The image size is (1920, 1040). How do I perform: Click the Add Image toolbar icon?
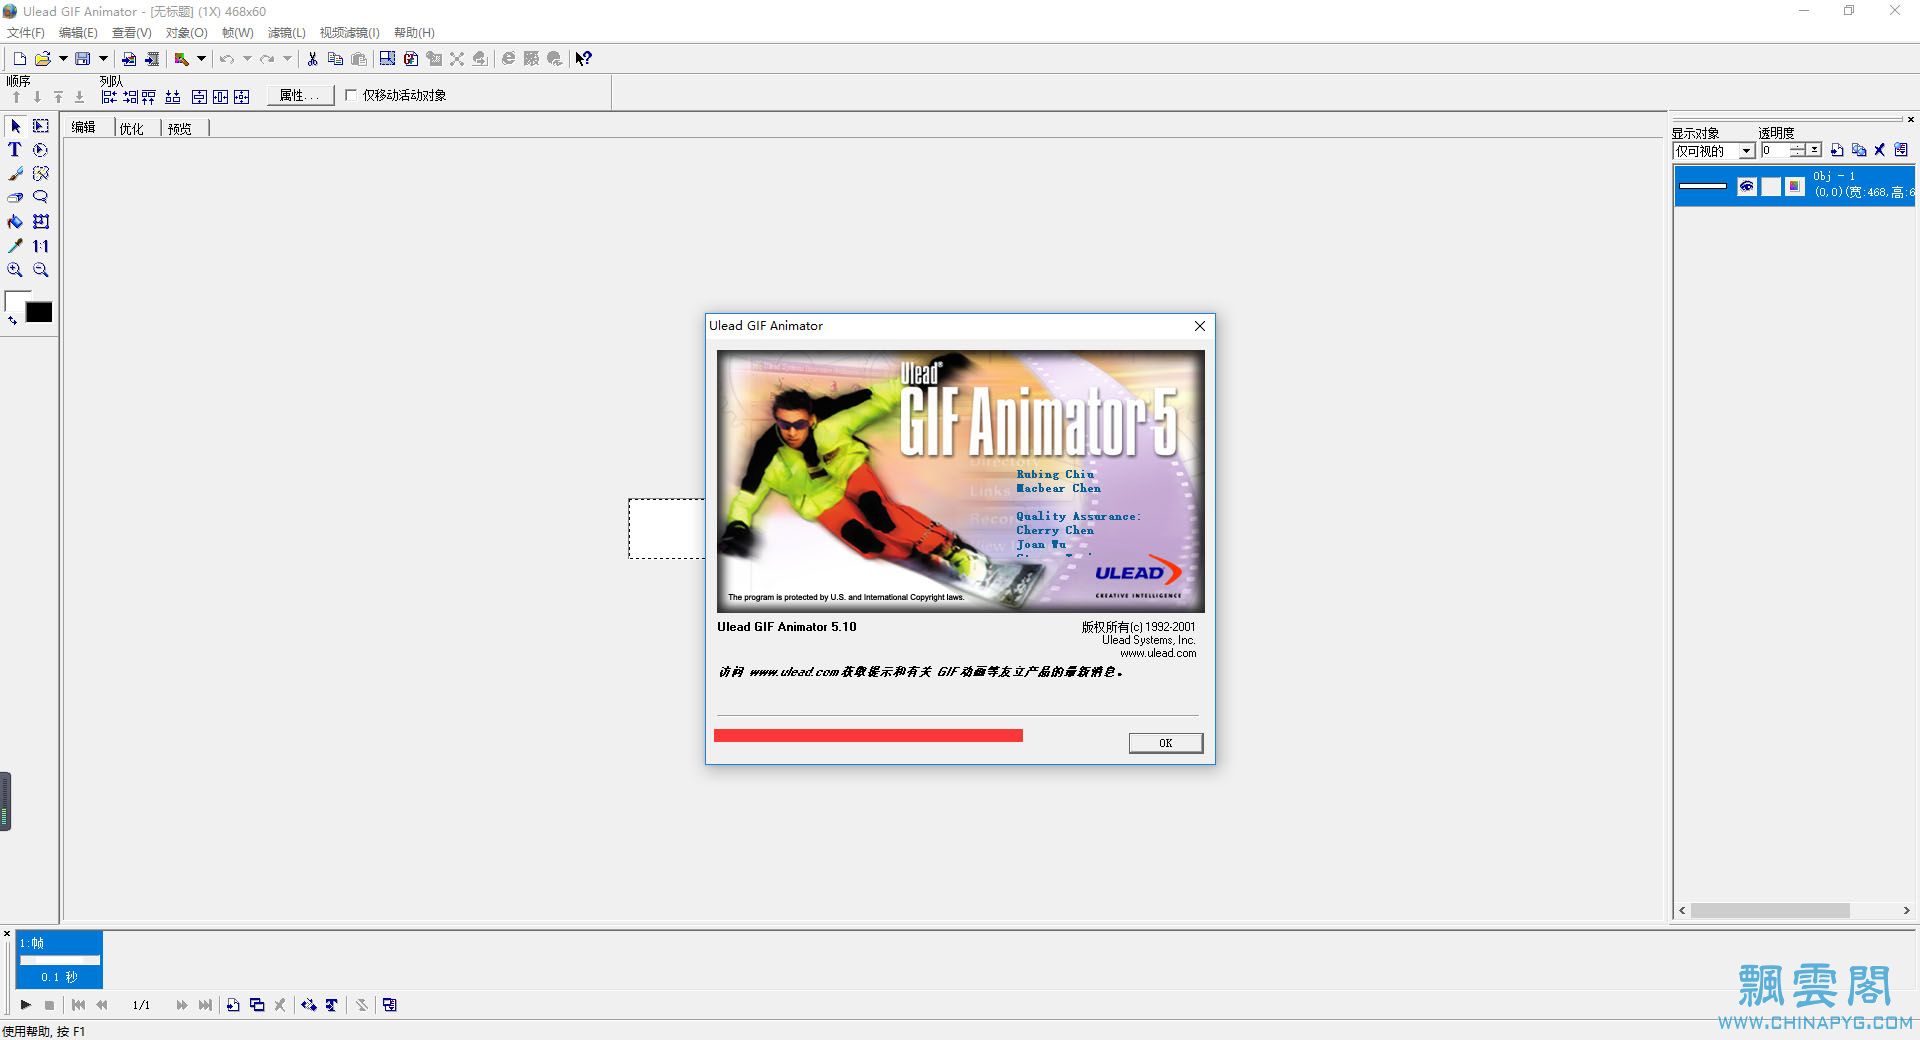click(129, 59)
